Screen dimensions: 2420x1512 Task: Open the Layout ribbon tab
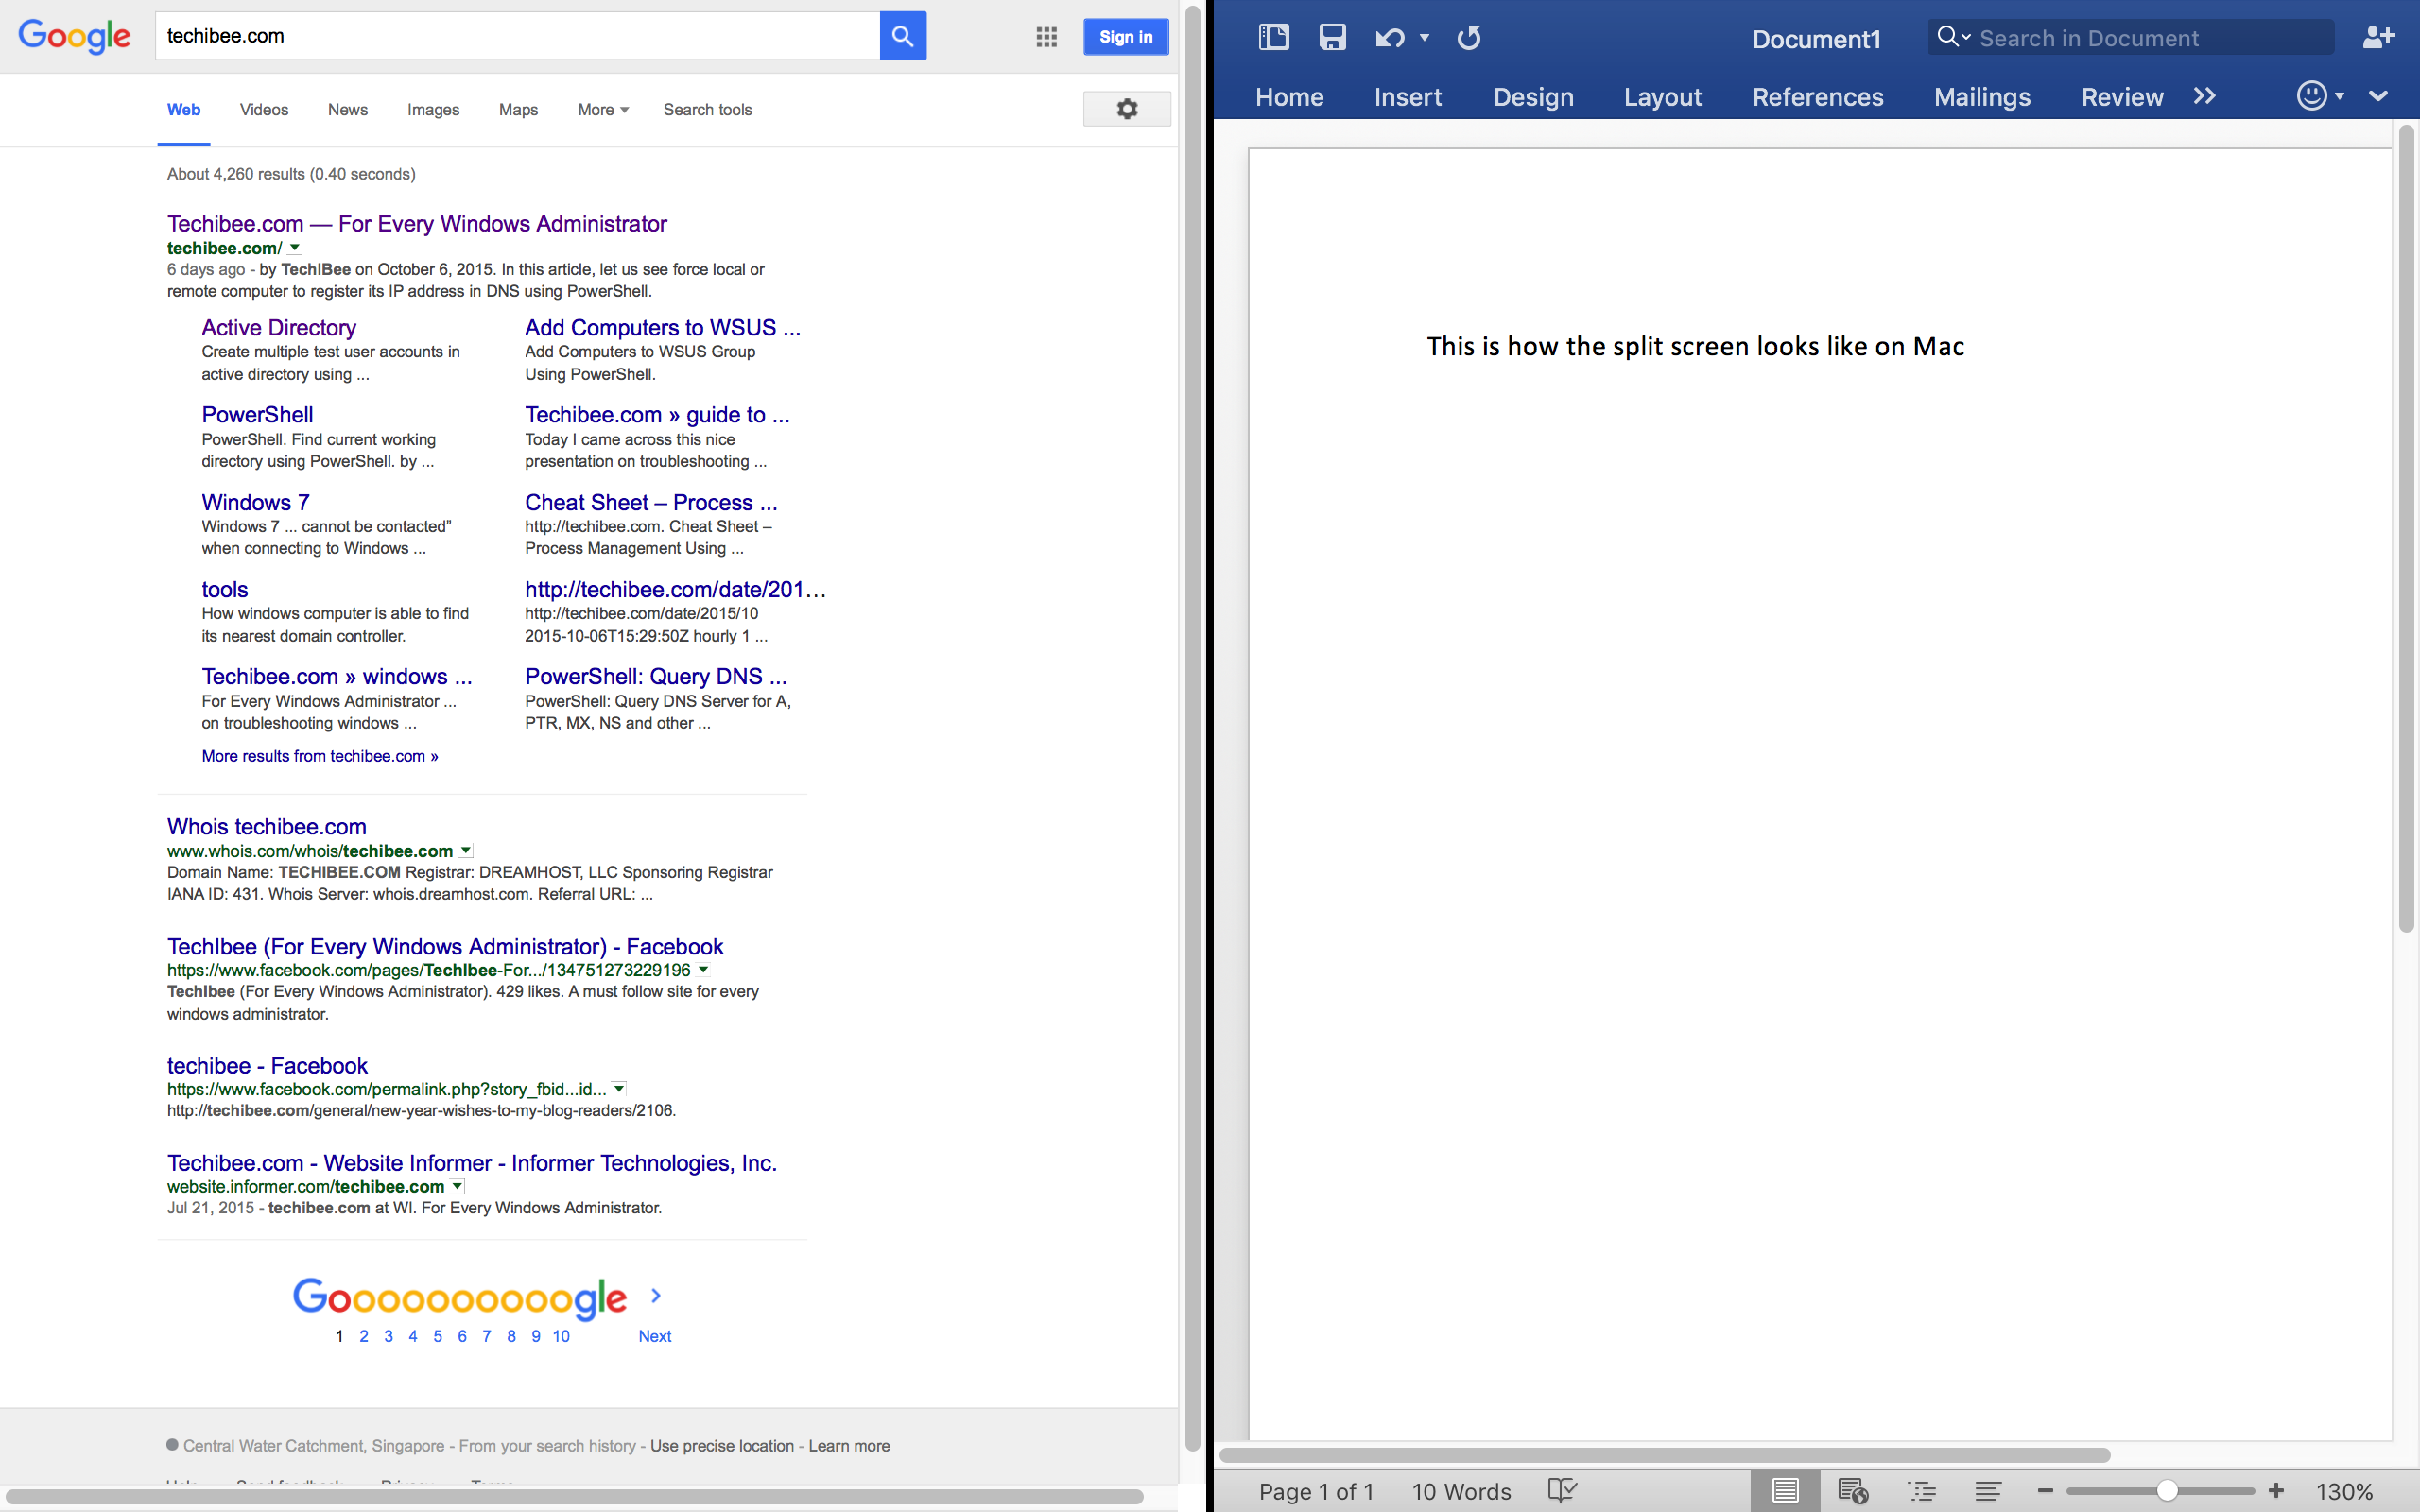point(1662,97)
